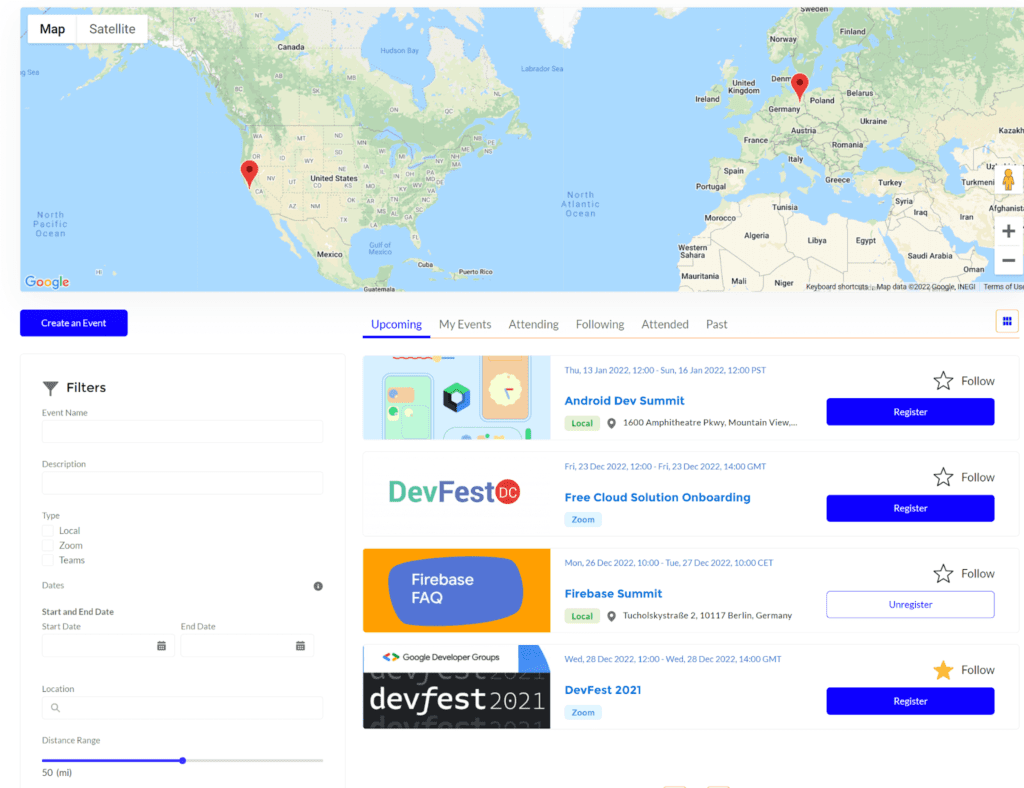Click the Local tag on Firebase Summit
This screenshot has width=1024, height=788.
582,616
